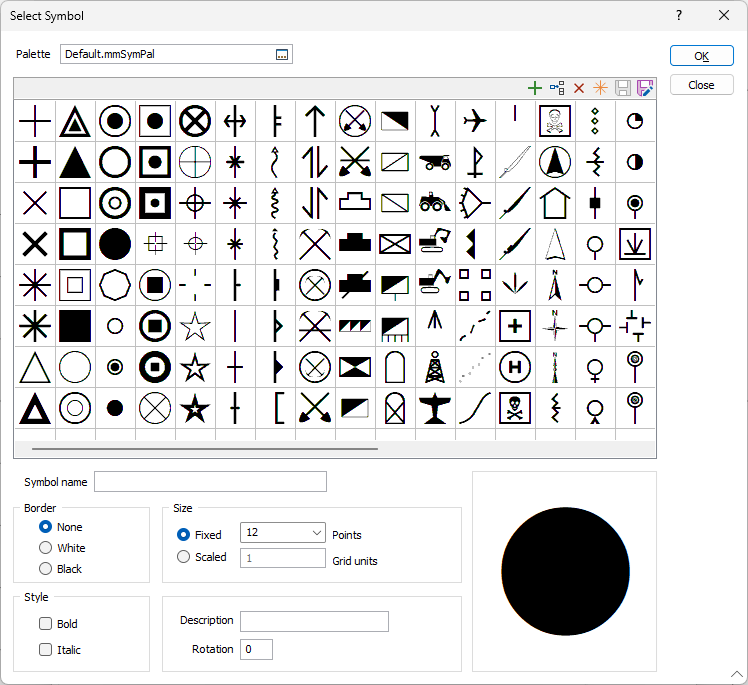Click the Close button
Image resolution: width=748 pixels, height=685 pixels.
point(701,85)
